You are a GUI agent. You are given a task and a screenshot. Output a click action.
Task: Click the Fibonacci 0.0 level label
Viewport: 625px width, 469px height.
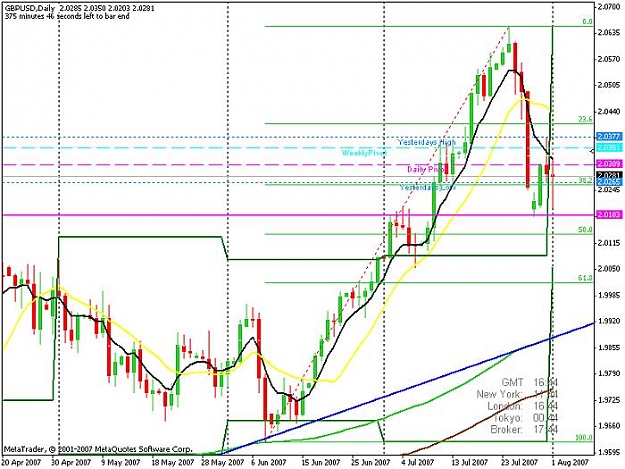[x=587, y=22]
